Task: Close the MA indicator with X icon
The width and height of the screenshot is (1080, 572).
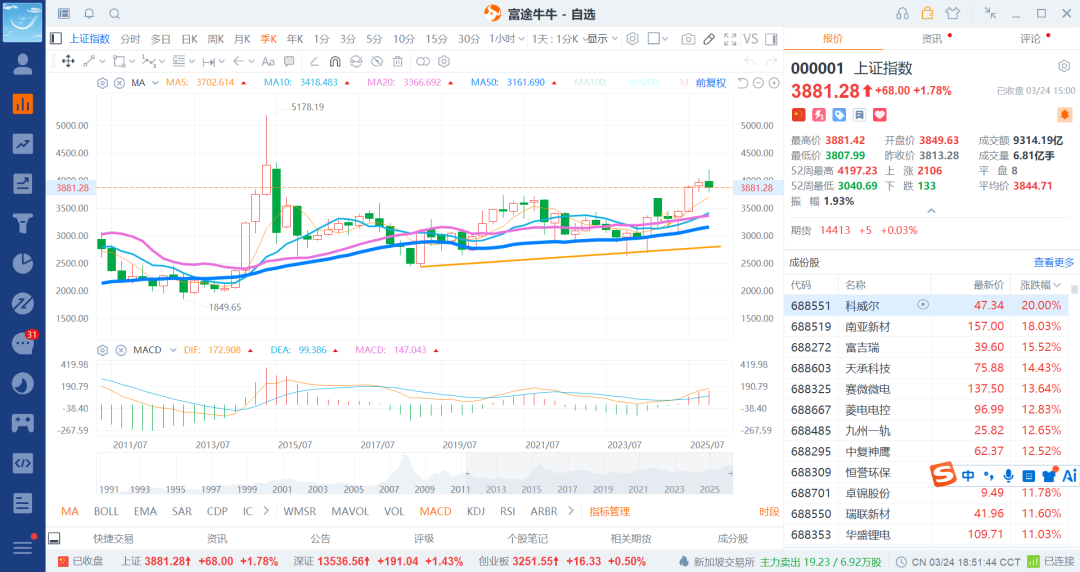Action: [119, 83]
